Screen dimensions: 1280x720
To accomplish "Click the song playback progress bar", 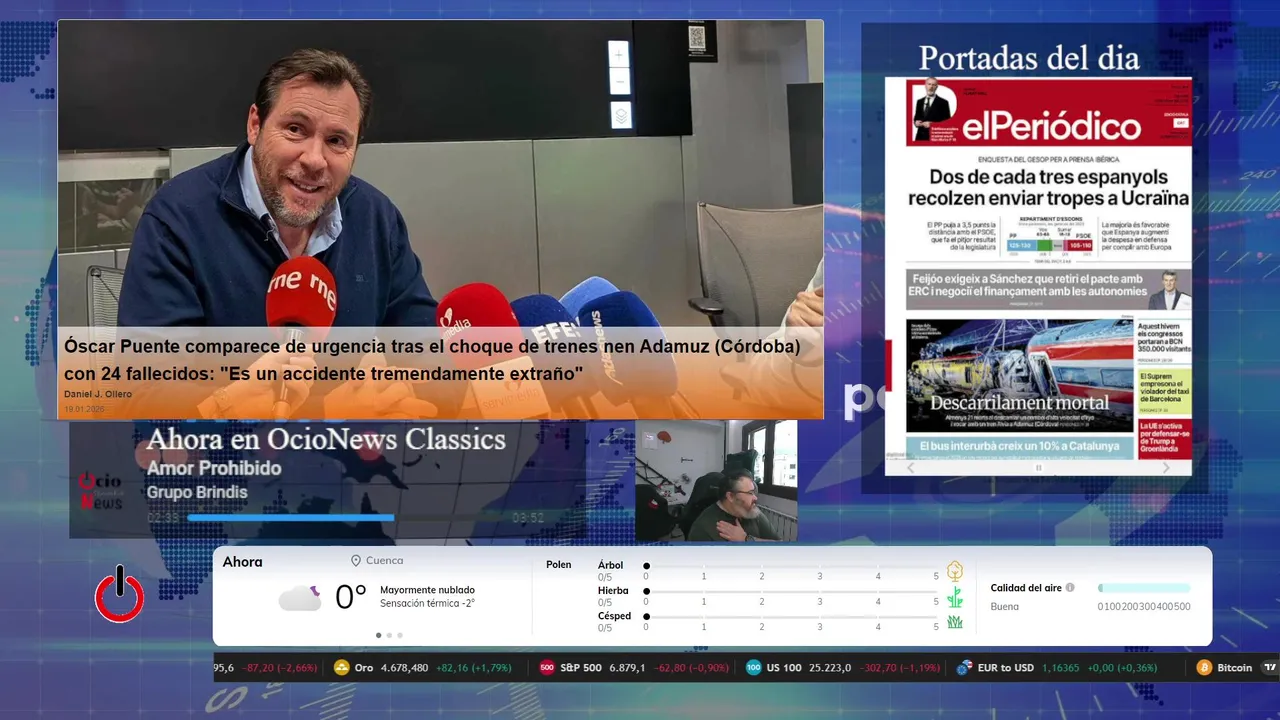I will [x=347, y=518].
